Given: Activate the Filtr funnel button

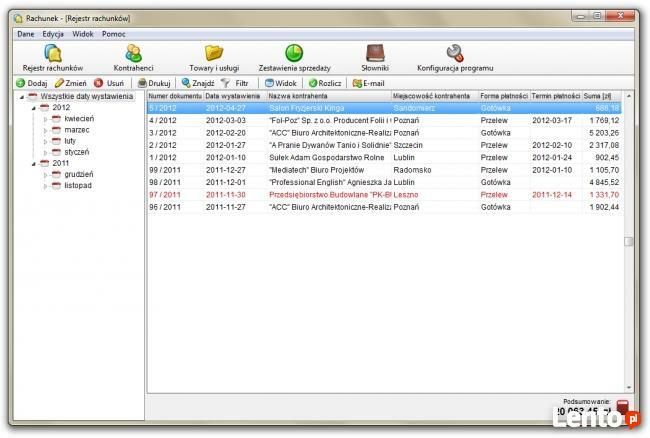Looking at the screenshot, I should [x=238, y=83].
